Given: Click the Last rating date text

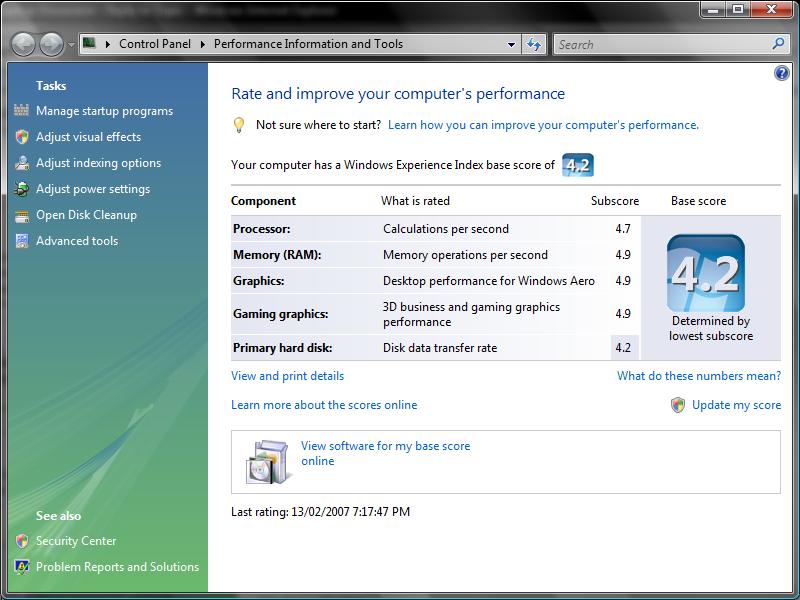Looking at the screenshot, I should [320, 512].
